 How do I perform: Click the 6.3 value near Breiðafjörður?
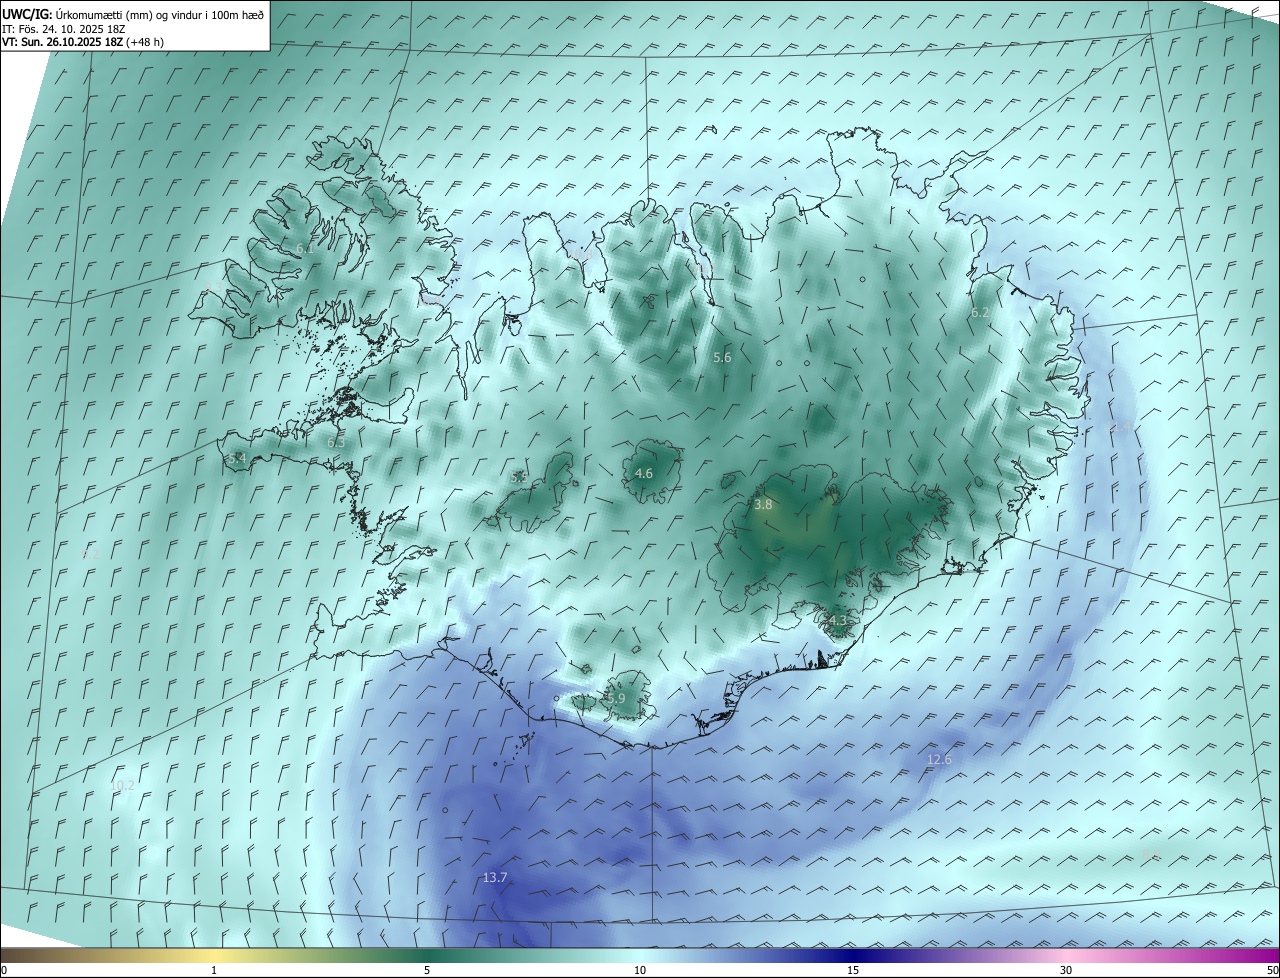336,442
